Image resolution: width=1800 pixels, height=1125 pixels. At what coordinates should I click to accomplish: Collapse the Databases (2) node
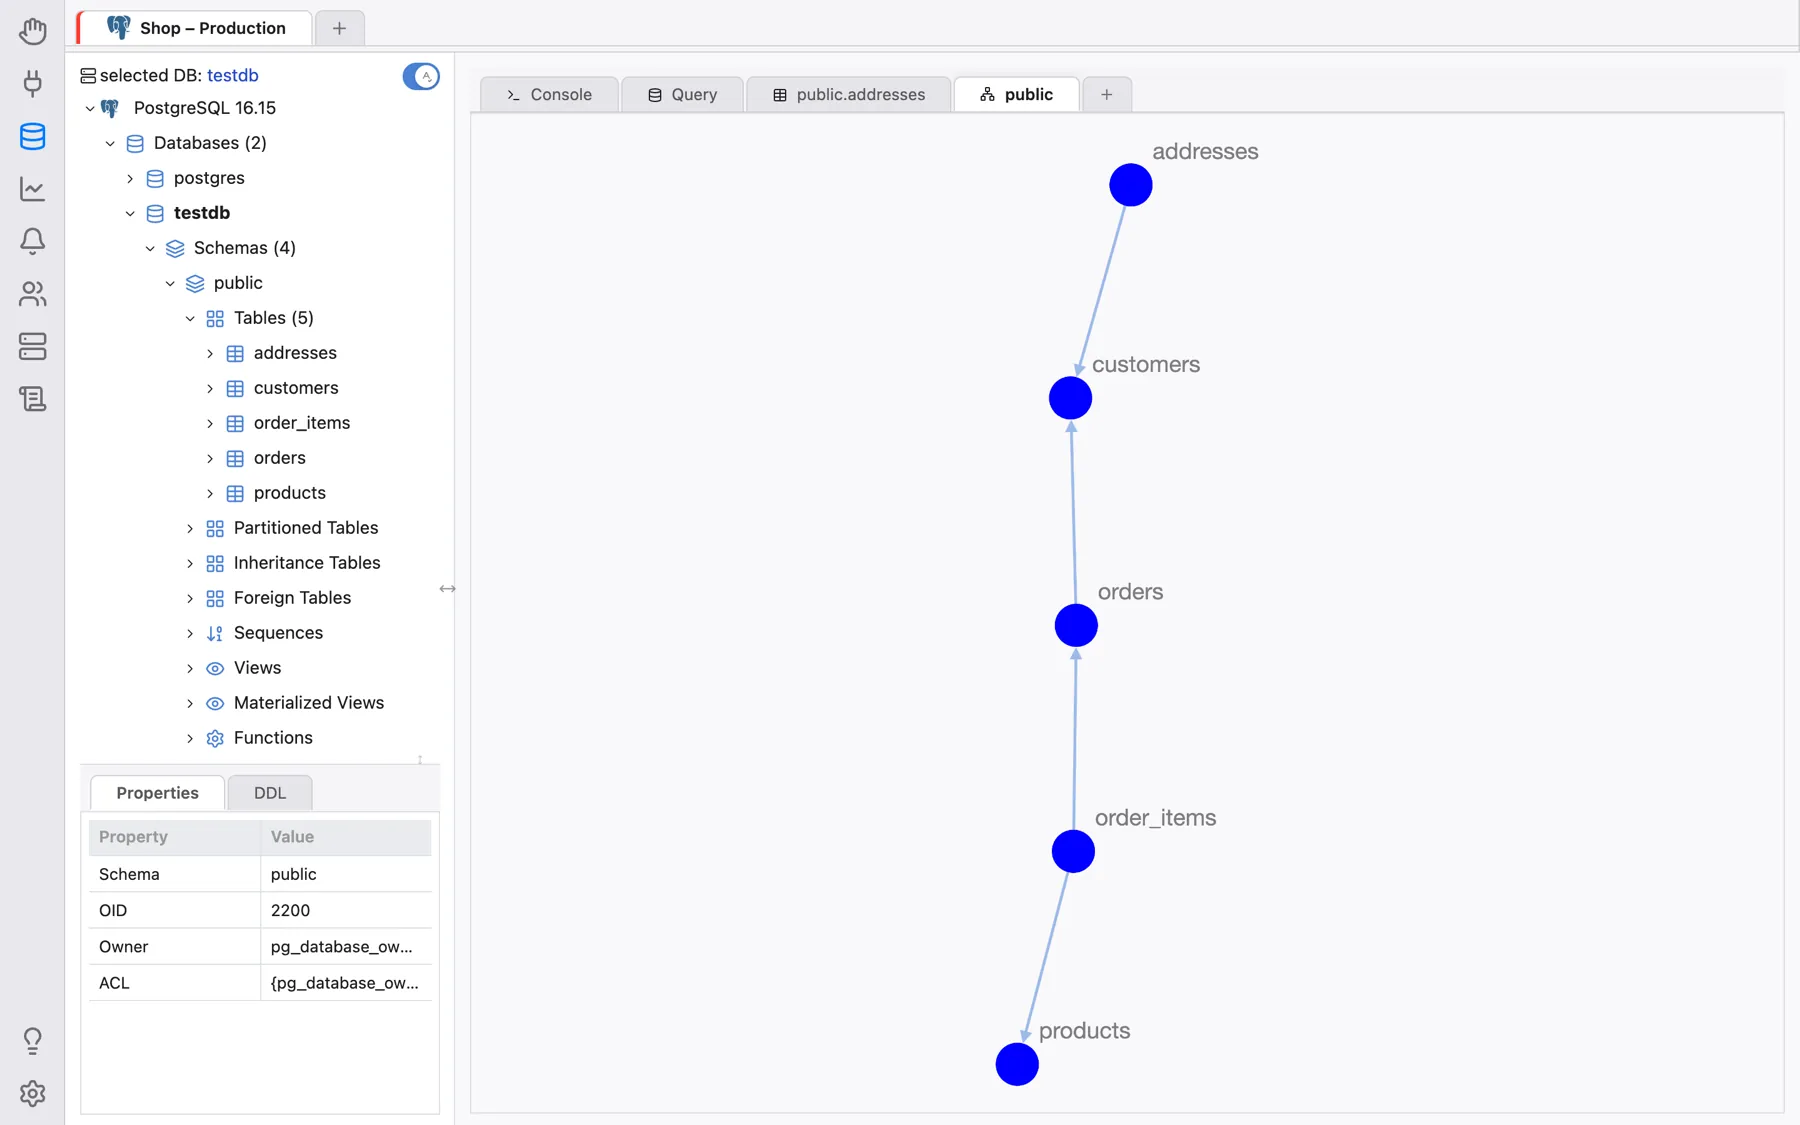coord(110,143)
